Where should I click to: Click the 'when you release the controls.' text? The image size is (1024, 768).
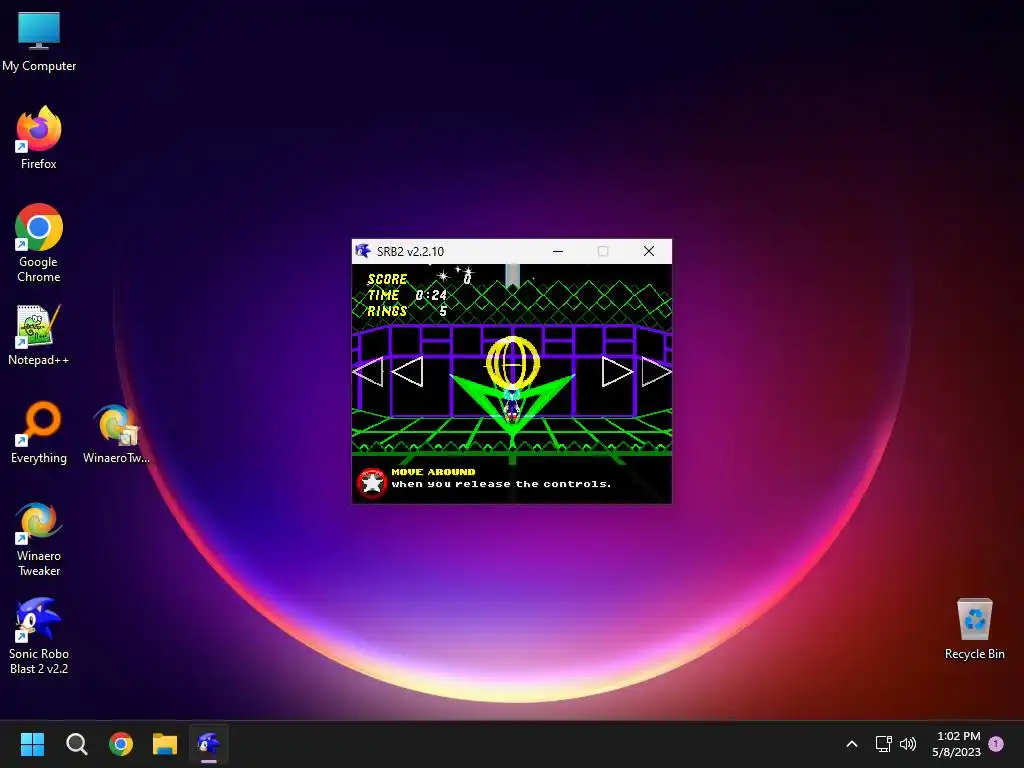point(502,484)
